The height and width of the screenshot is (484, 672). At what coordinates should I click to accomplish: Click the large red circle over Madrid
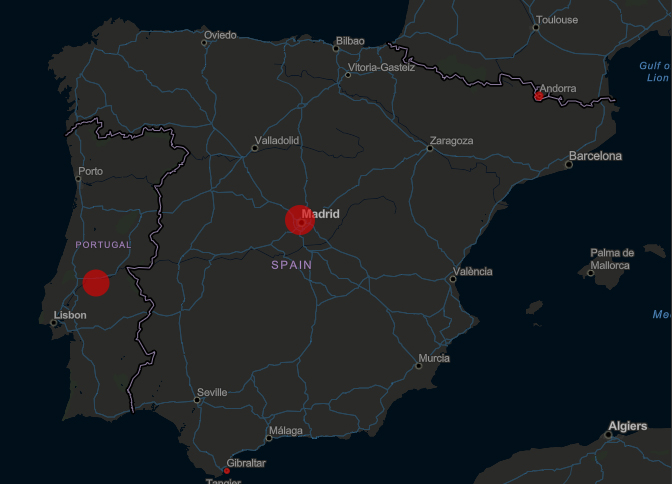[300, 220]
